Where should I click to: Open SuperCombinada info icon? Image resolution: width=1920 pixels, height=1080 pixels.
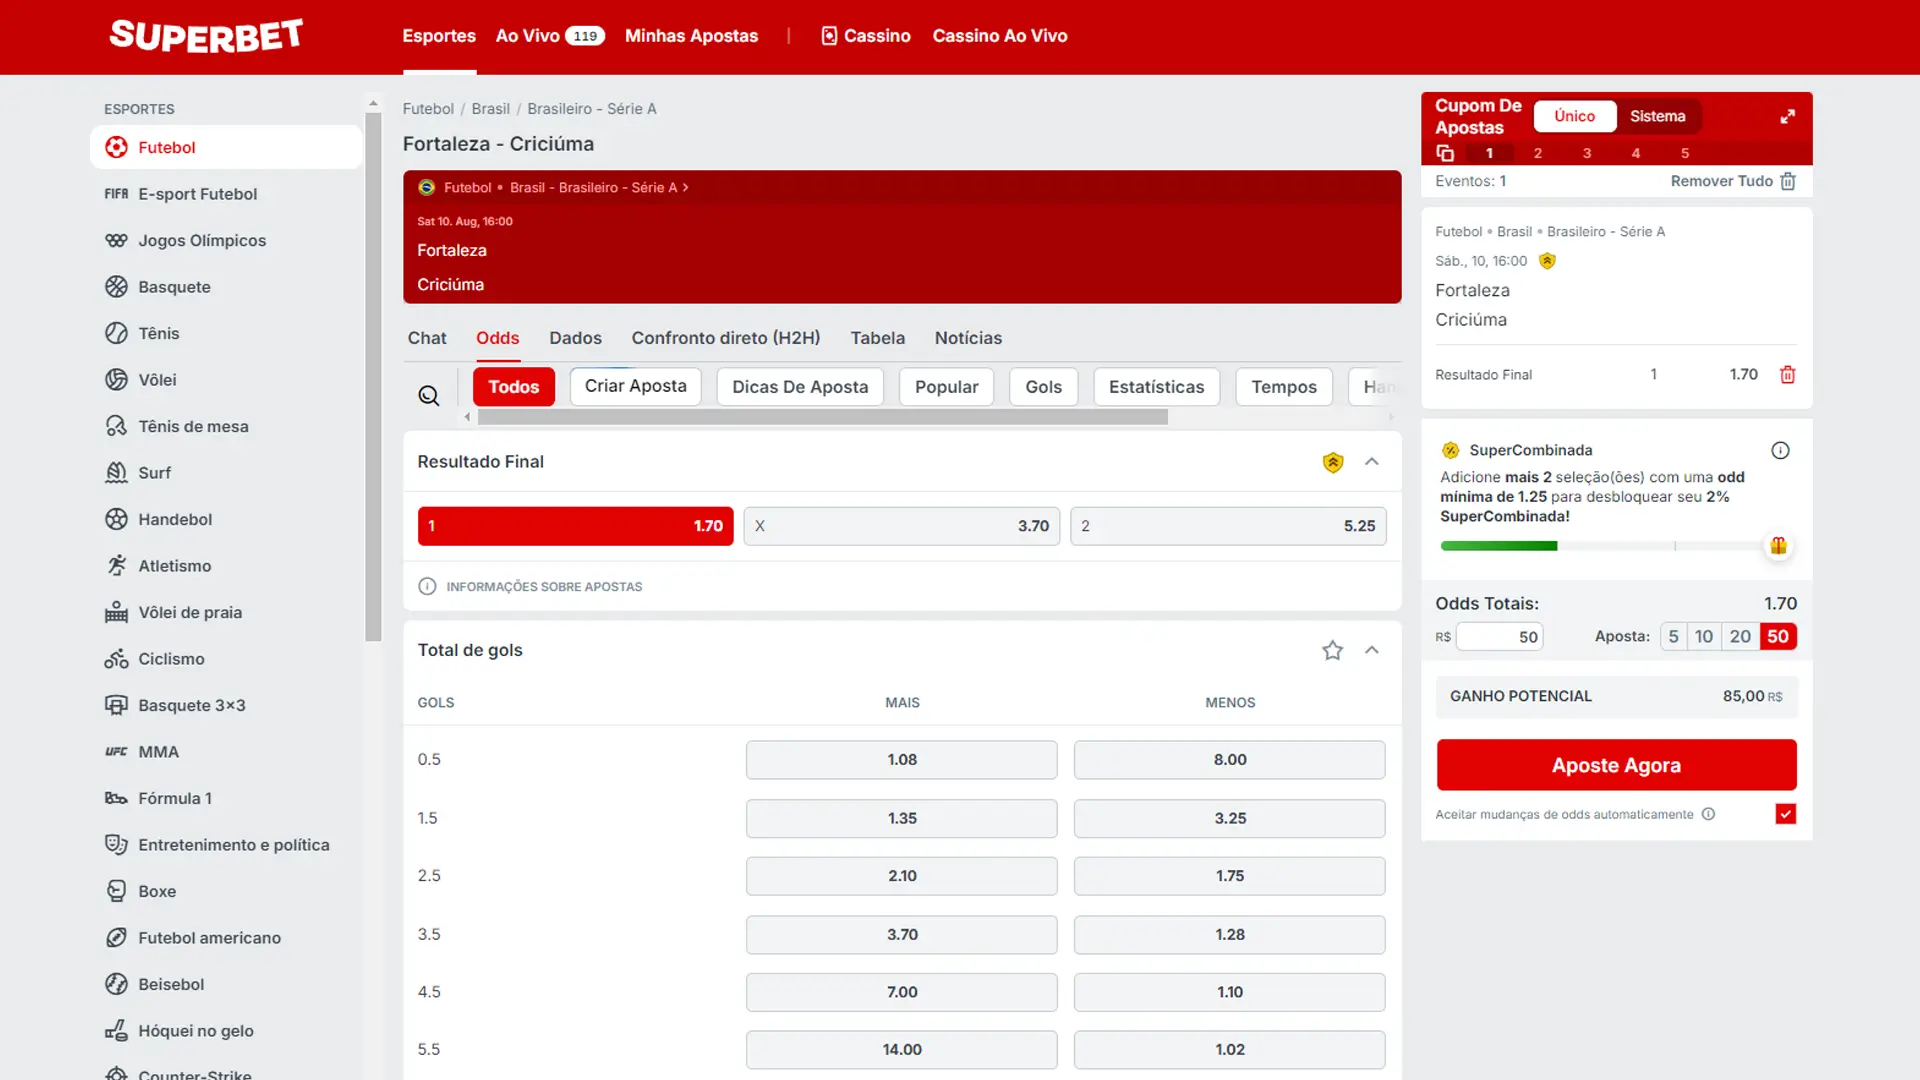[x=1781, y=450]
